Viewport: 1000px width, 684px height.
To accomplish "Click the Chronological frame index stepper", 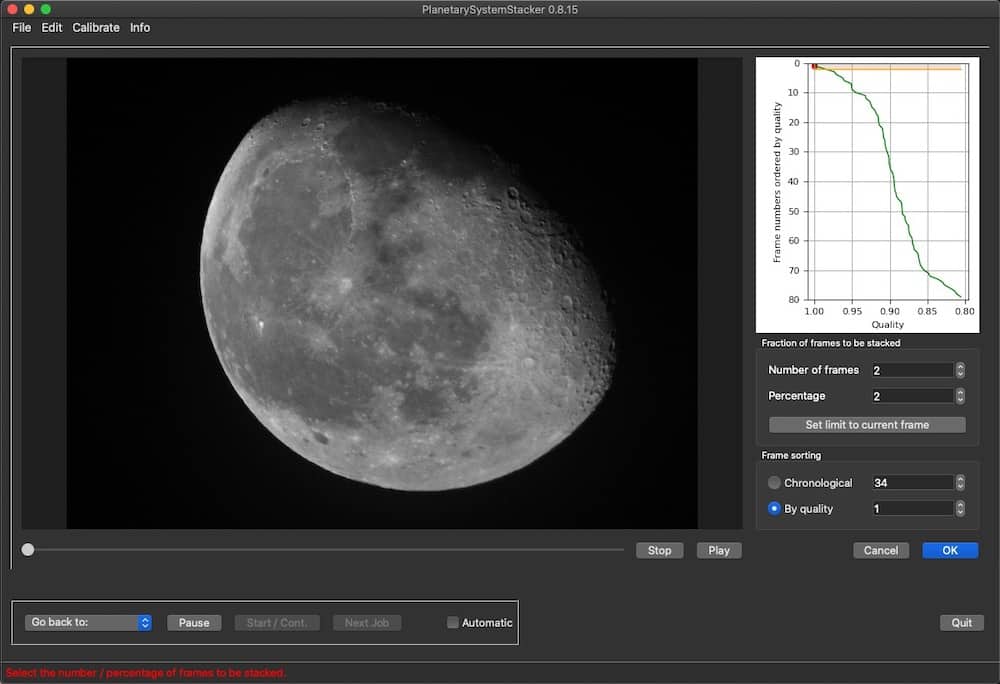I will 960,483.
